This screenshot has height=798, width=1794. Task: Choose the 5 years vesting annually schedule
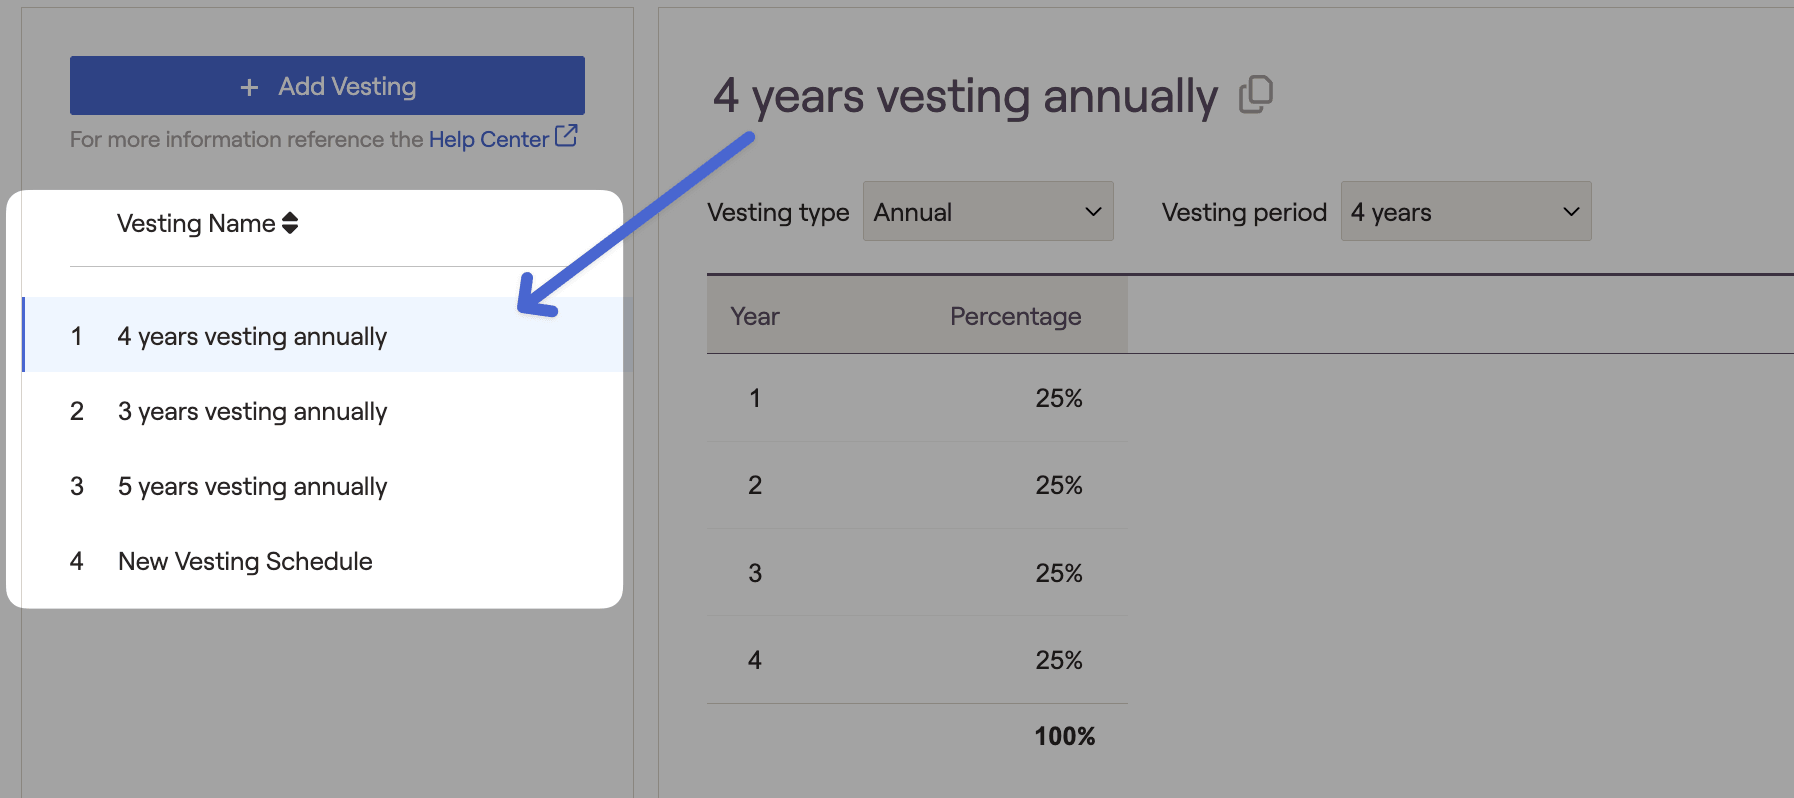[x=252, y=486]
